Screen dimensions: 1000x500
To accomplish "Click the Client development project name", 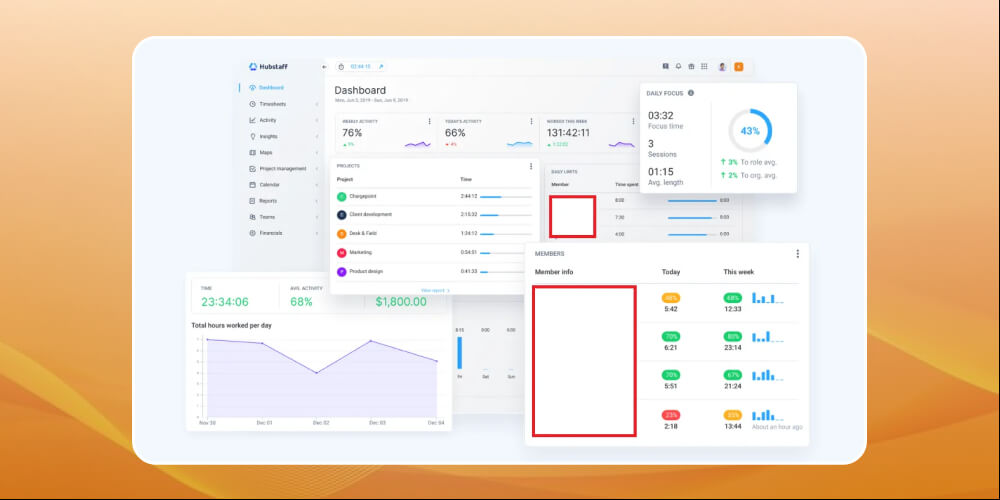I will click(x=371, y=215).
